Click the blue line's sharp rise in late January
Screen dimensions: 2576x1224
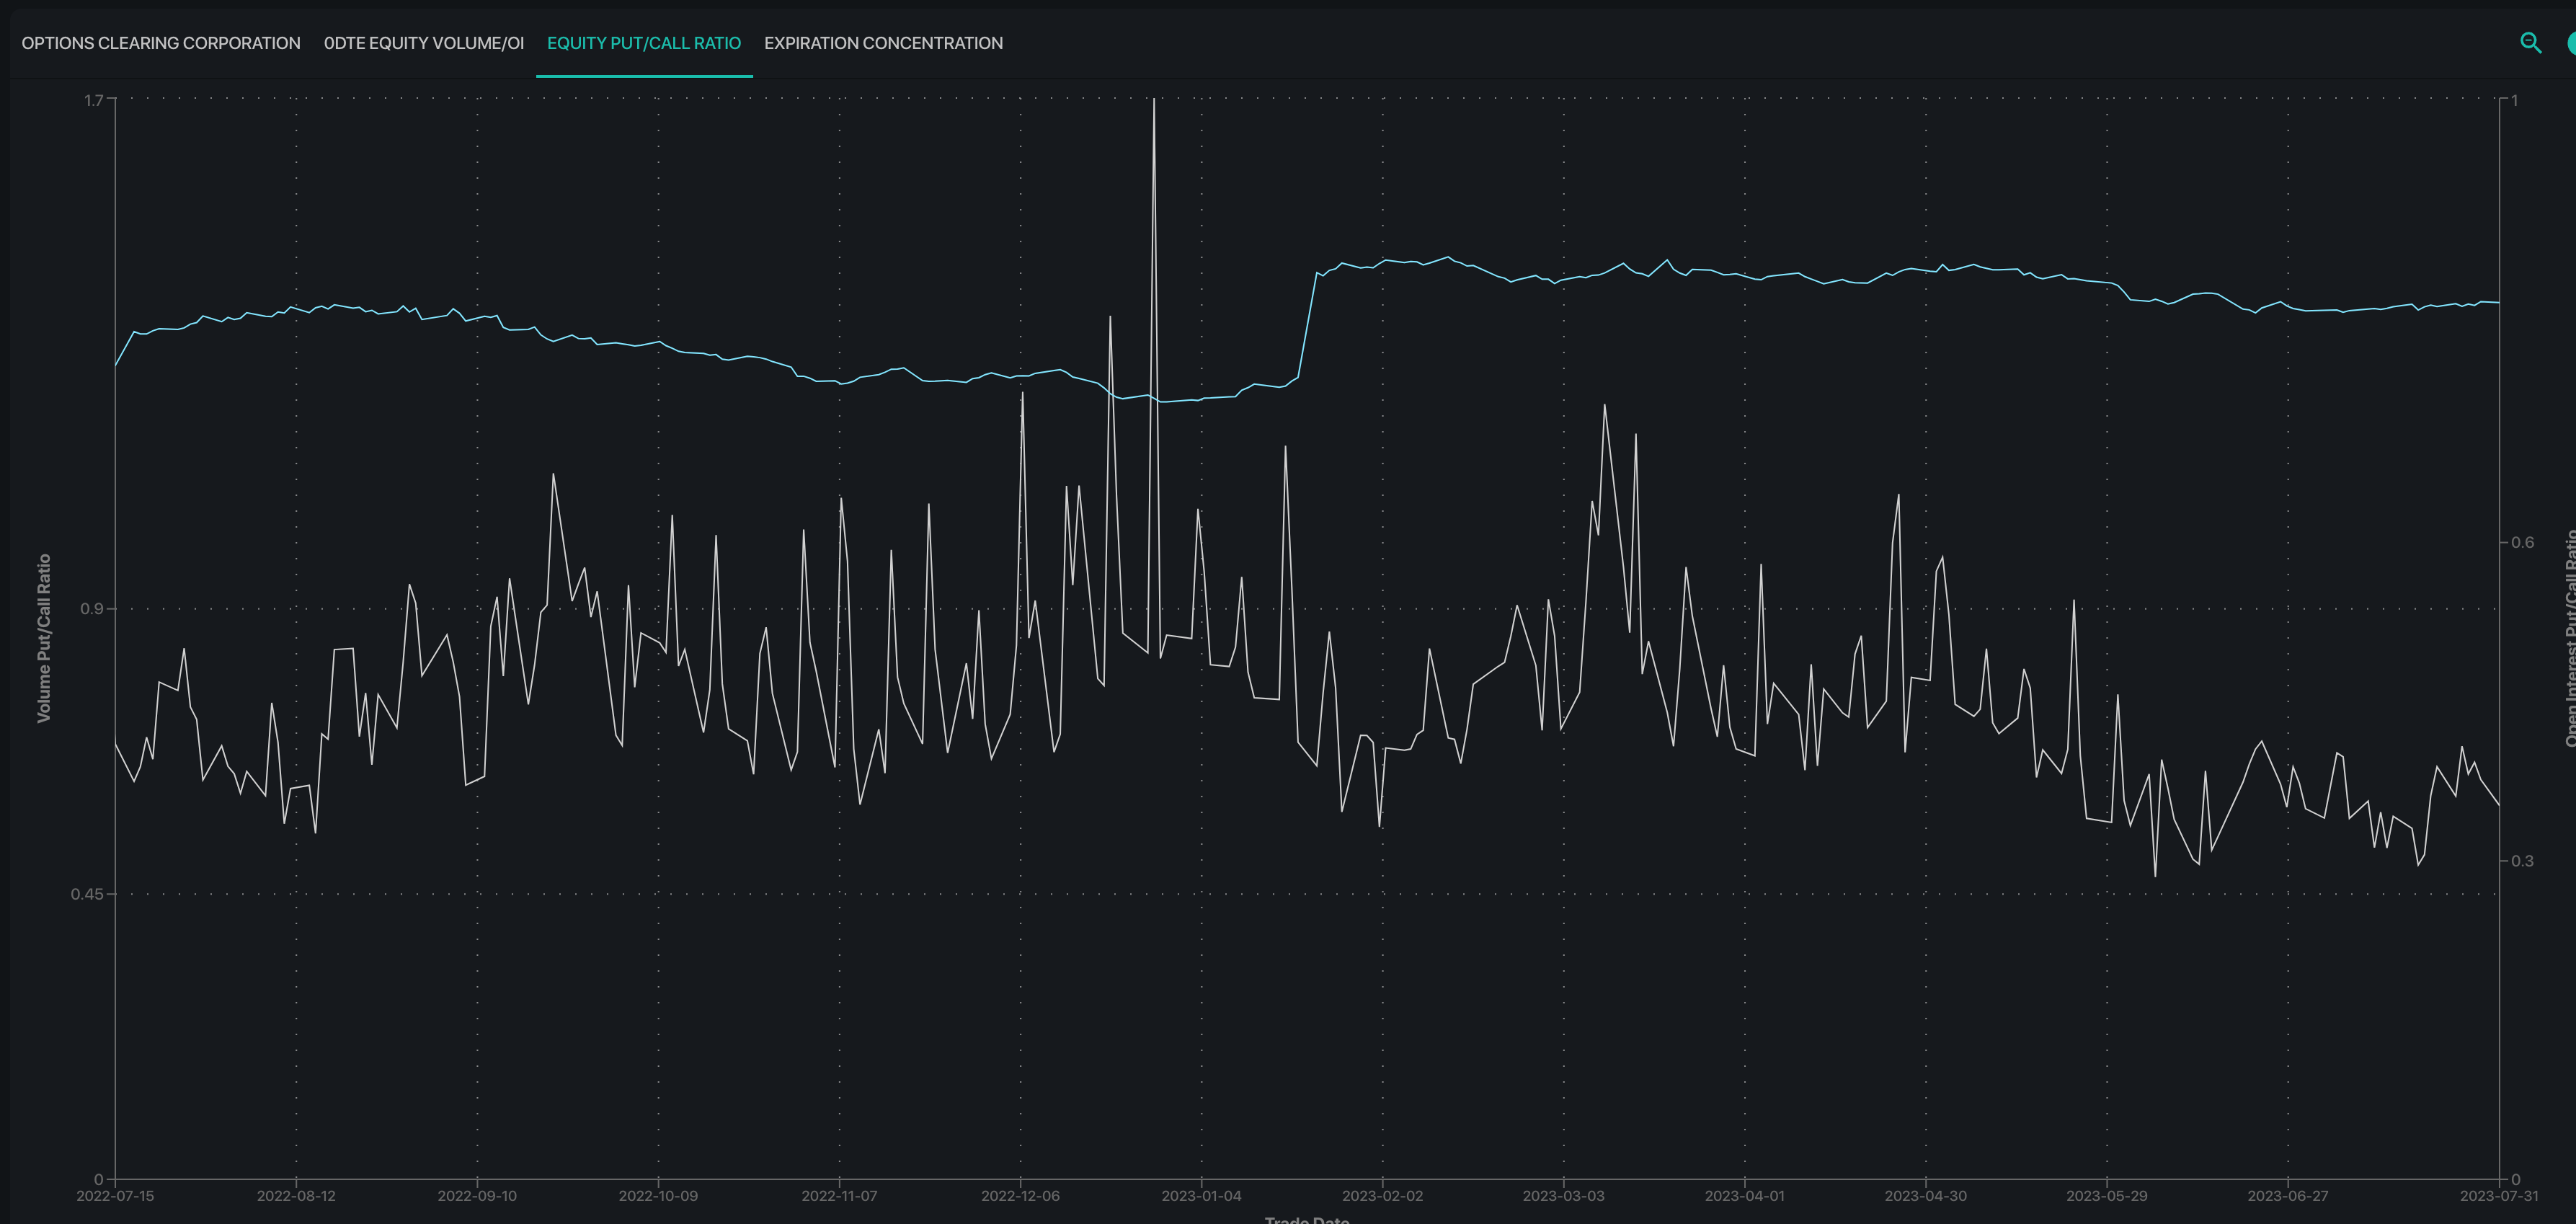(x=1307, y=325)
